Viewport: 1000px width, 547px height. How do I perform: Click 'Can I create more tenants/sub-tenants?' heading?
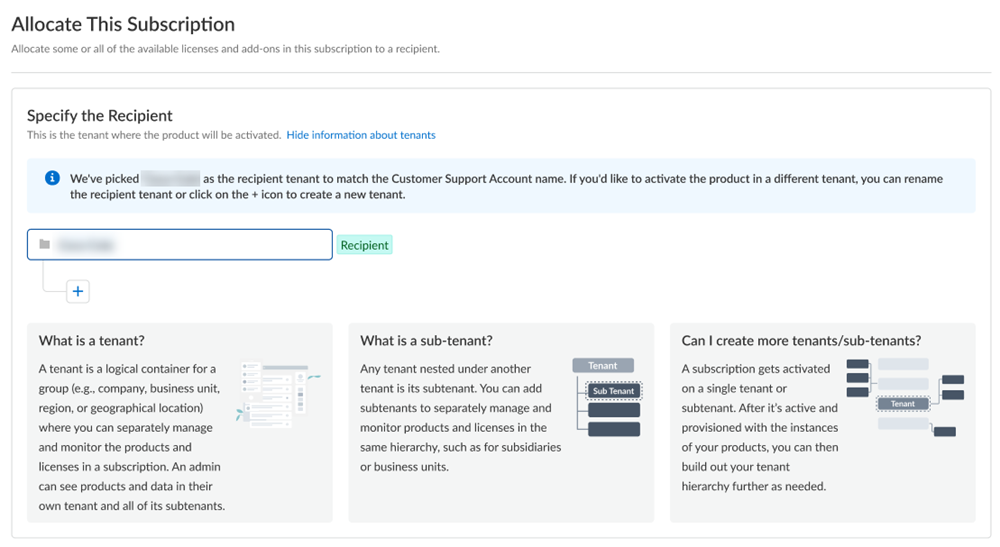click(801, 341)
